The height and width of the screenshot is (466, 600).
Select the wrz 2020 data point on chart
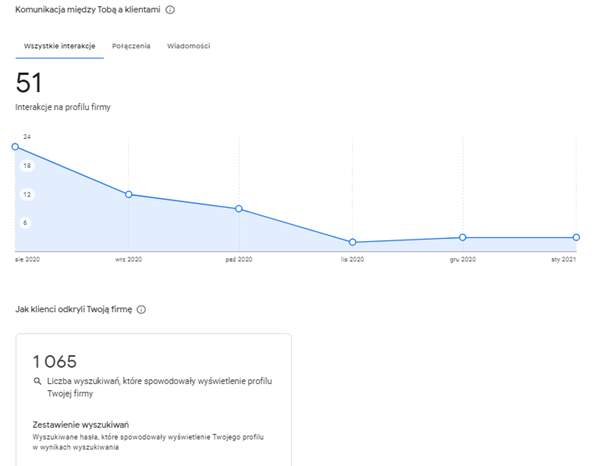(x=128, y=194)
